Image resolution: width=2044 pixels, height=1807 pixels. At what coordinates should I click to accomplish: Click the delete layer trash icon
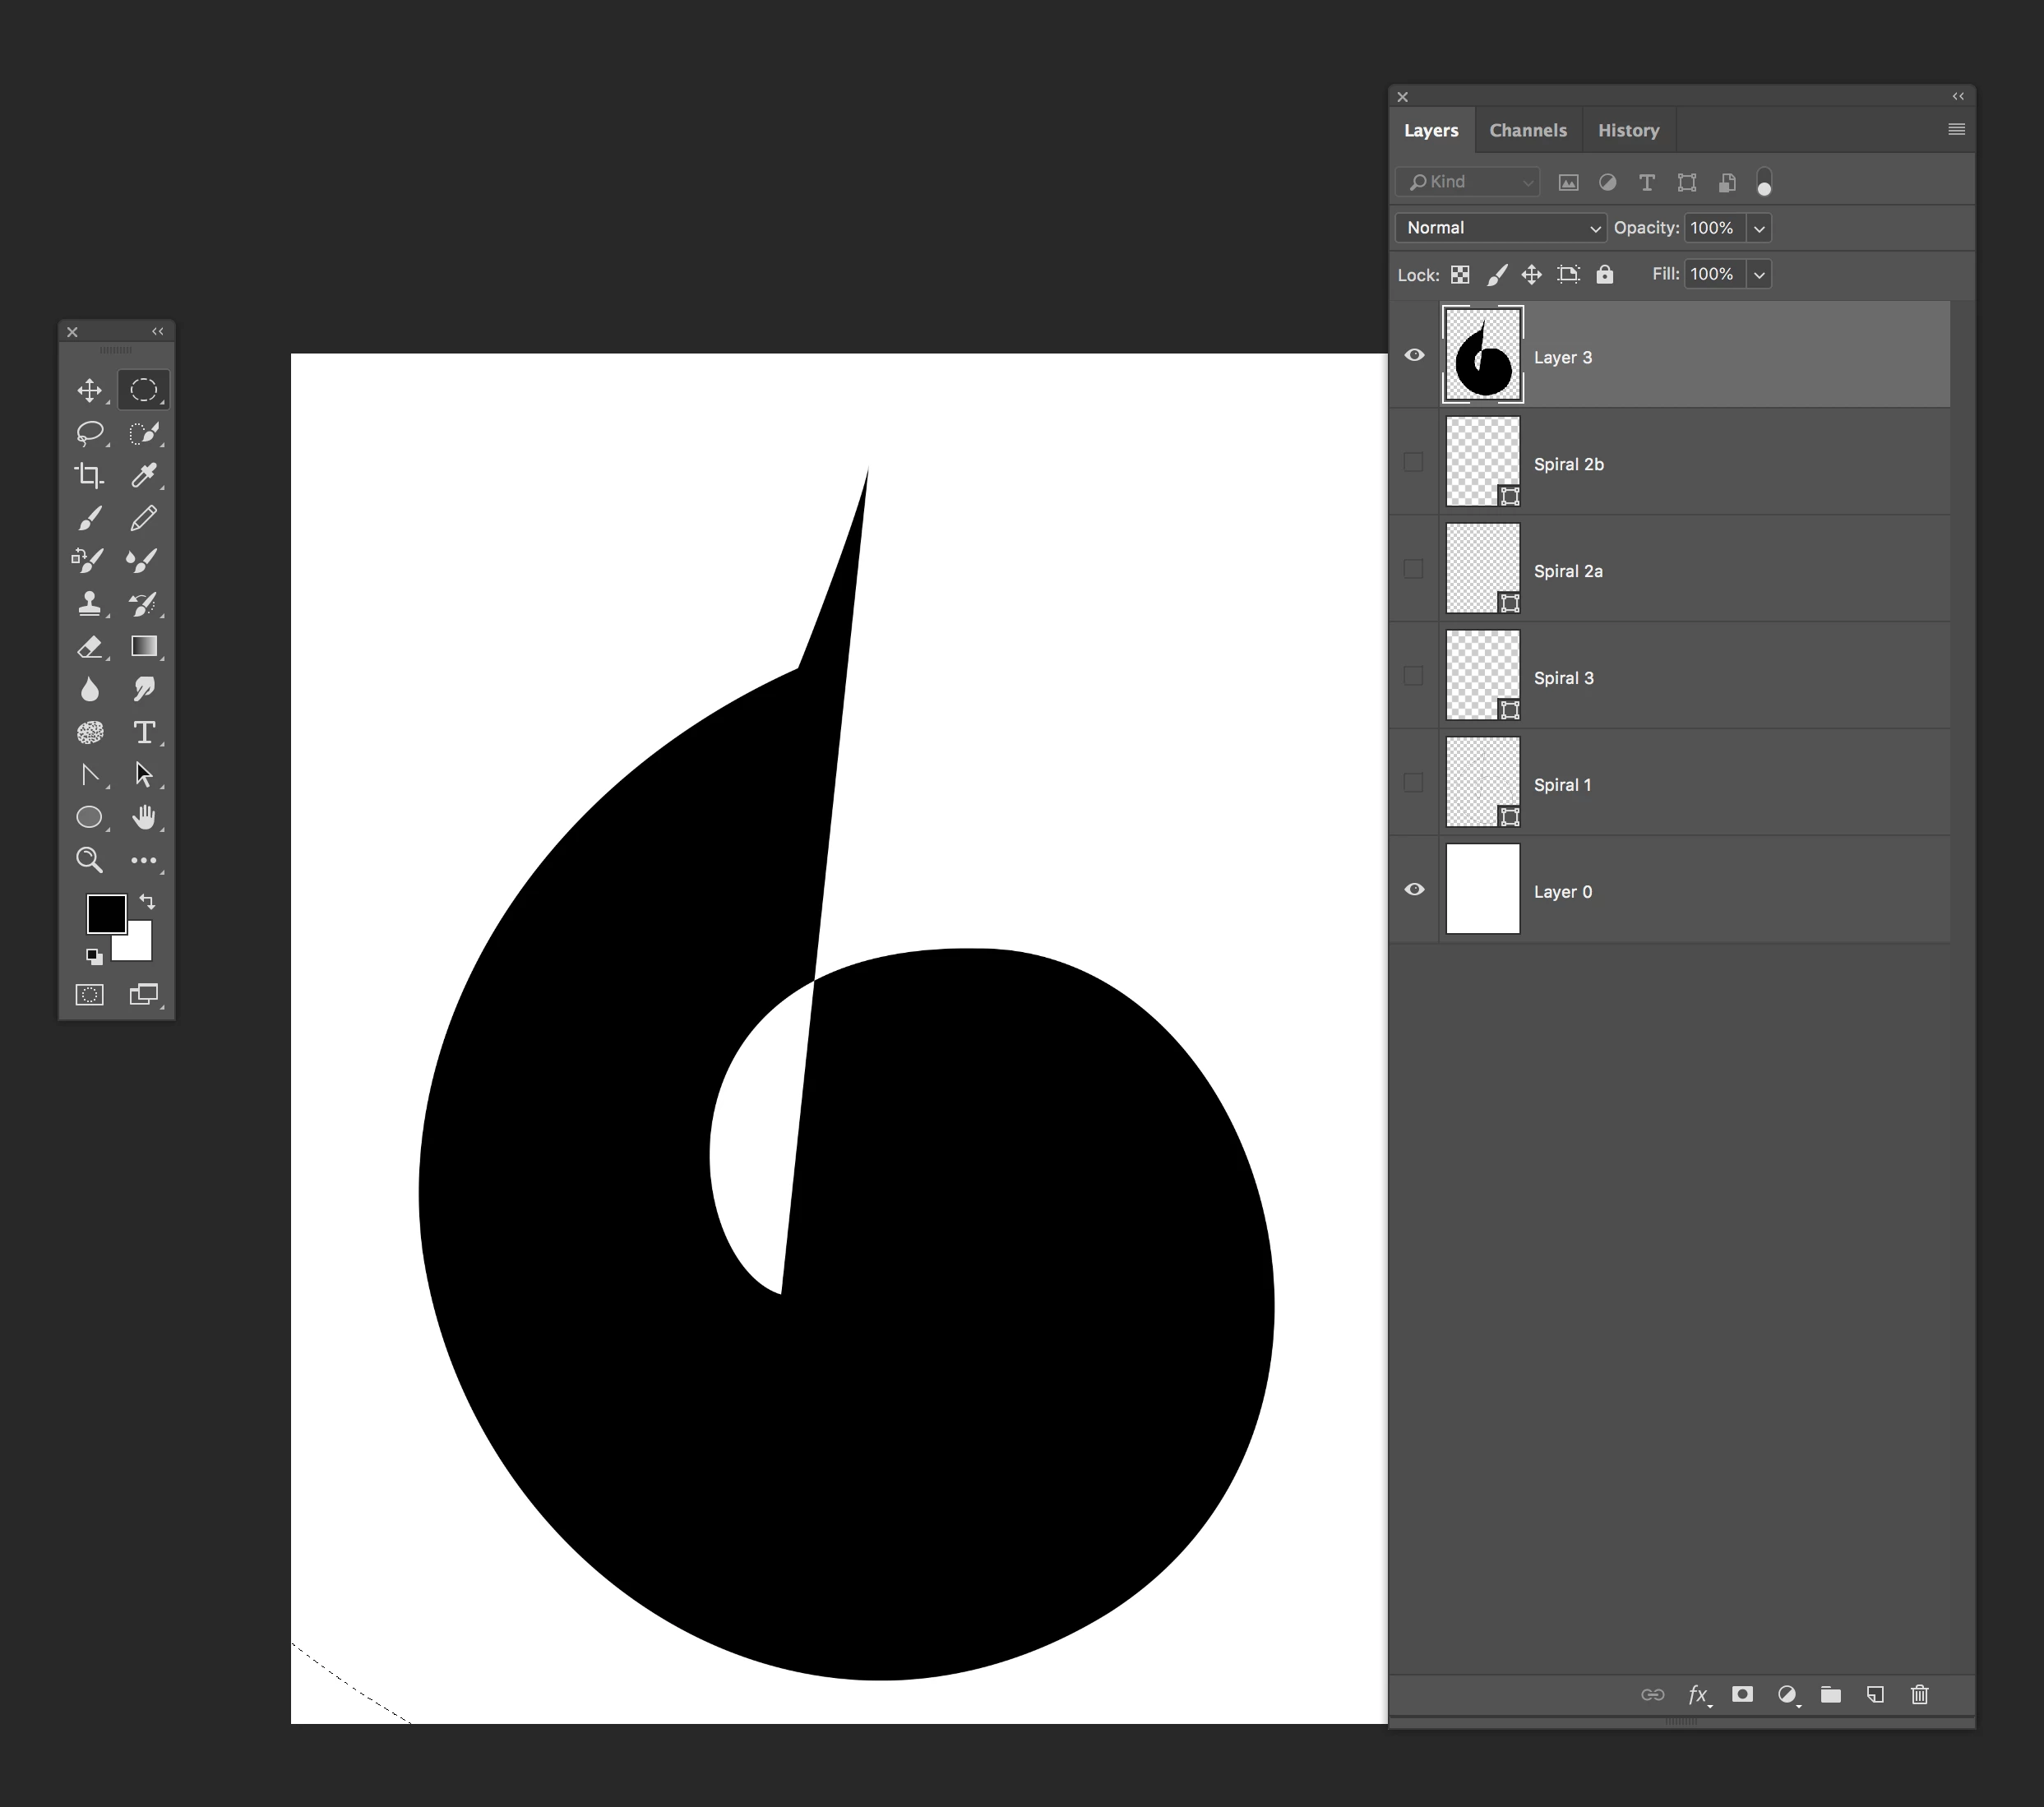pyautogui.click(x=1919, y=1694)
